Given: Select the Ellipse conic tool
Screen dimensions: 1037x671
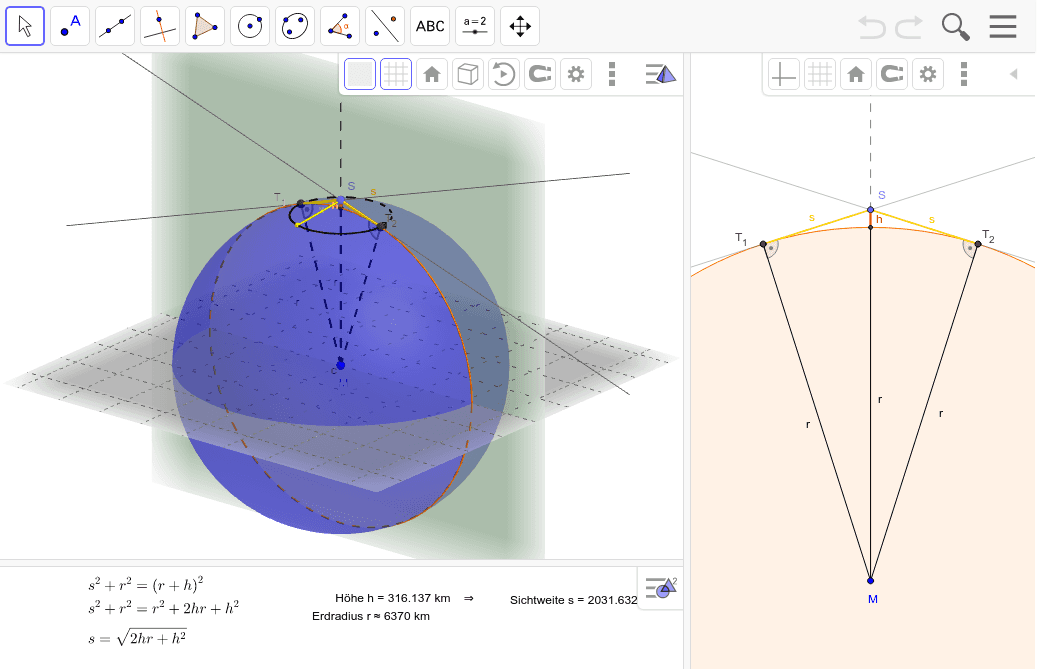Looking at the screenshot, I should 295,26.
